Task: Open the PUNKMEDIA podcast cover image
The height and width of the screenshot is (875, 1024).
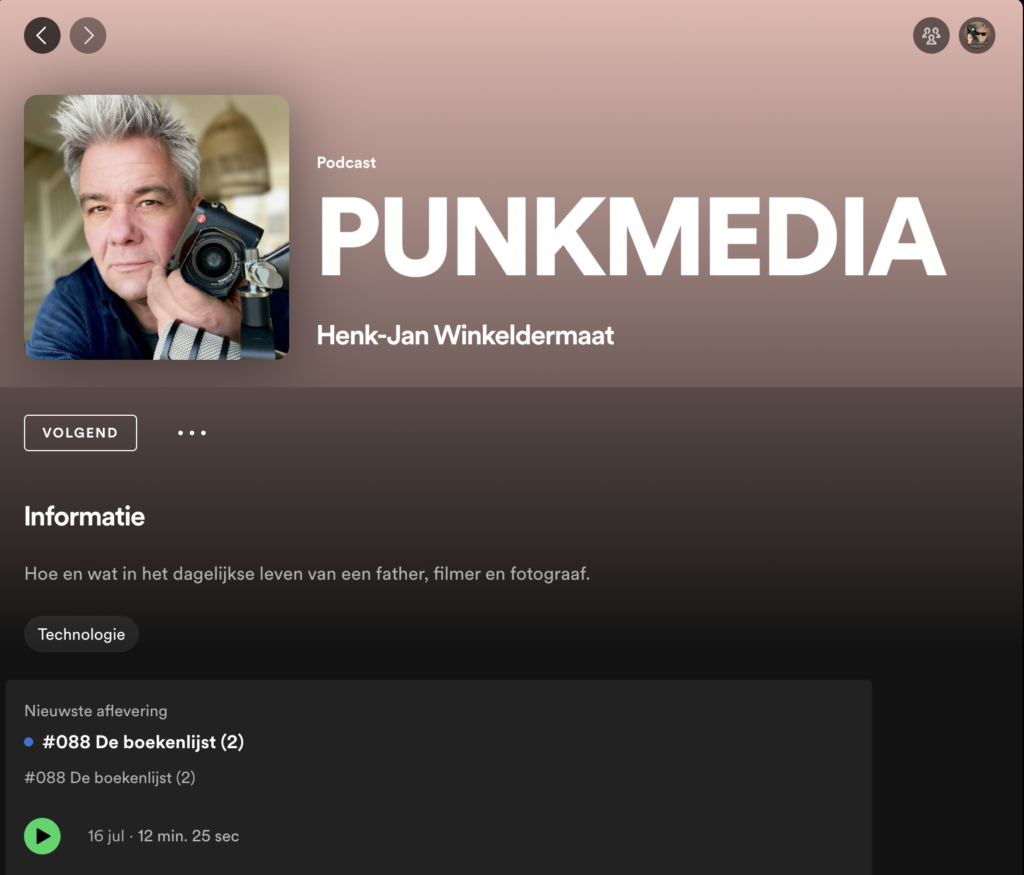Action: point(157,227)
